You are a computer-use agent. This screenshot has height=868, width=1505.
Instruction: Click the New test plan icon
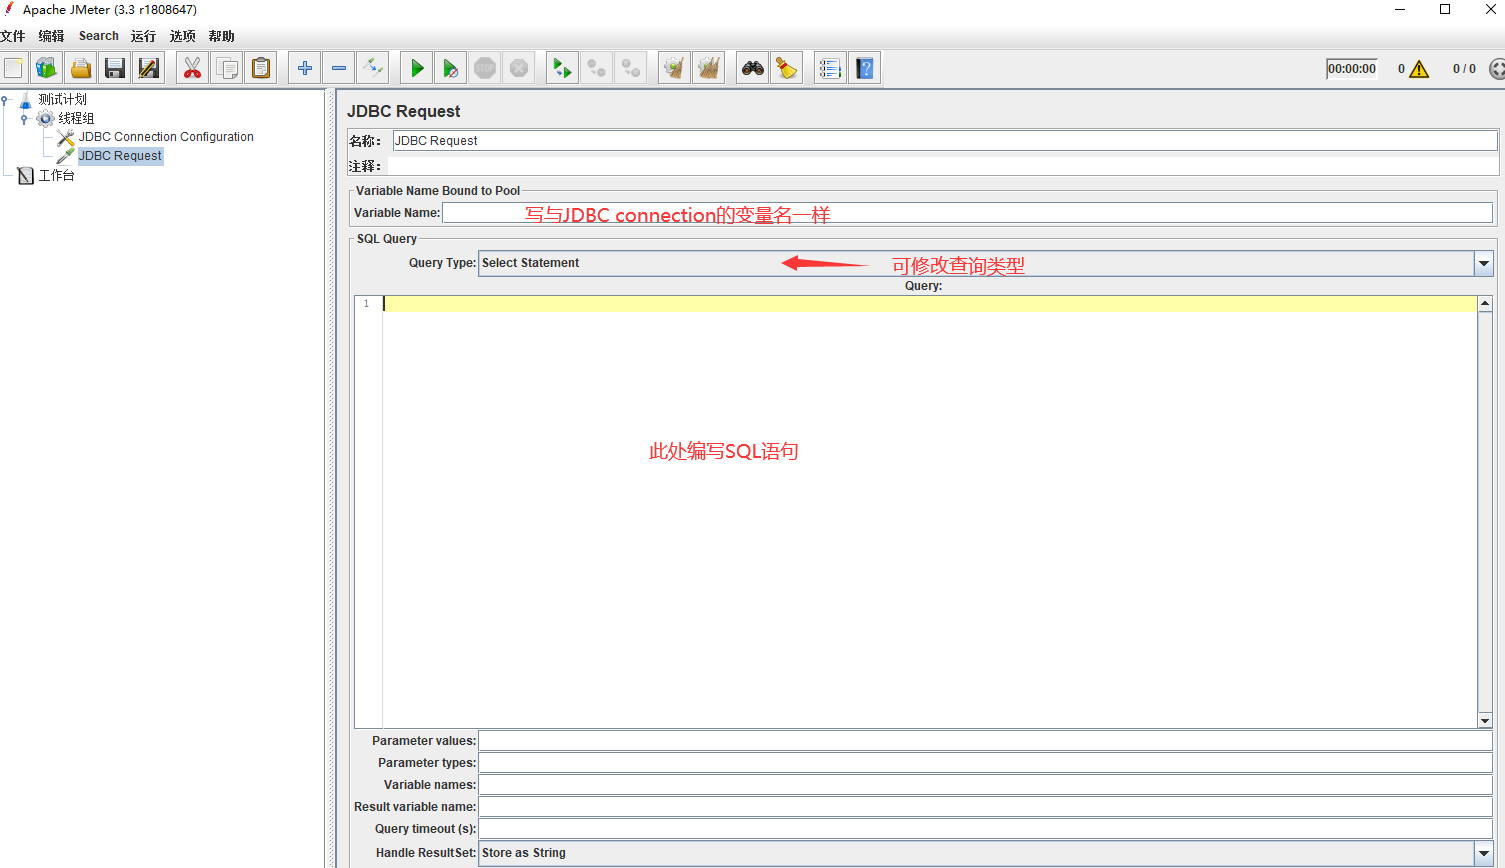coord(14,68)
